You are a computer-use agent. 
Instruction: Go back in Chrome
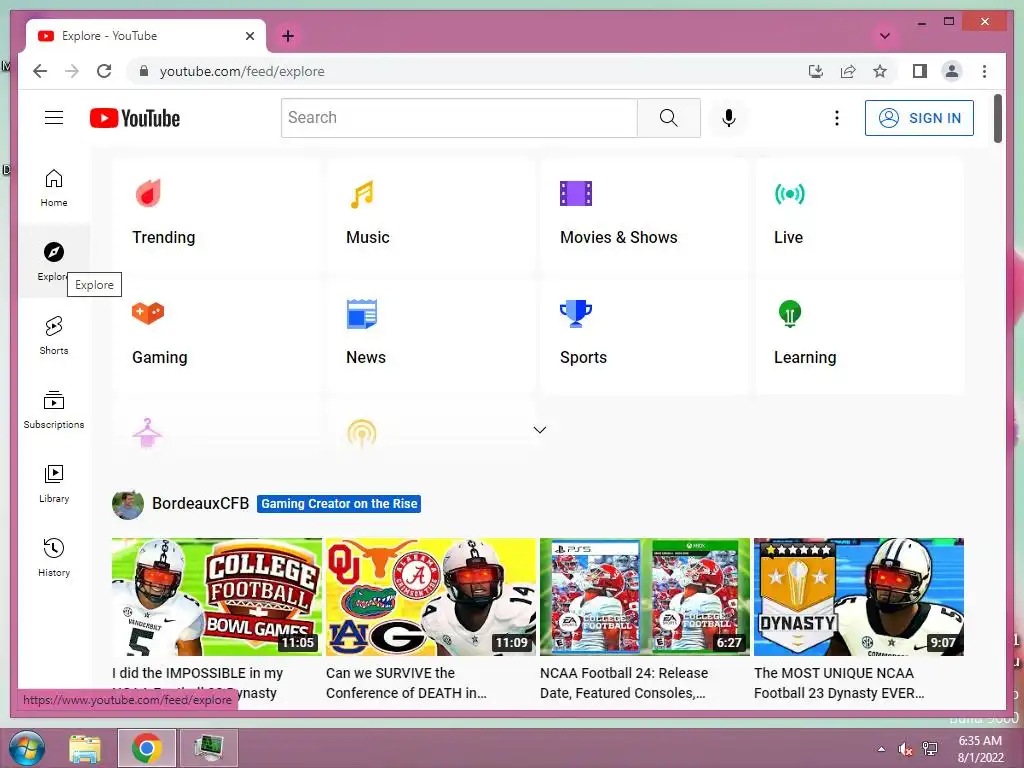[x=40, y=71]
